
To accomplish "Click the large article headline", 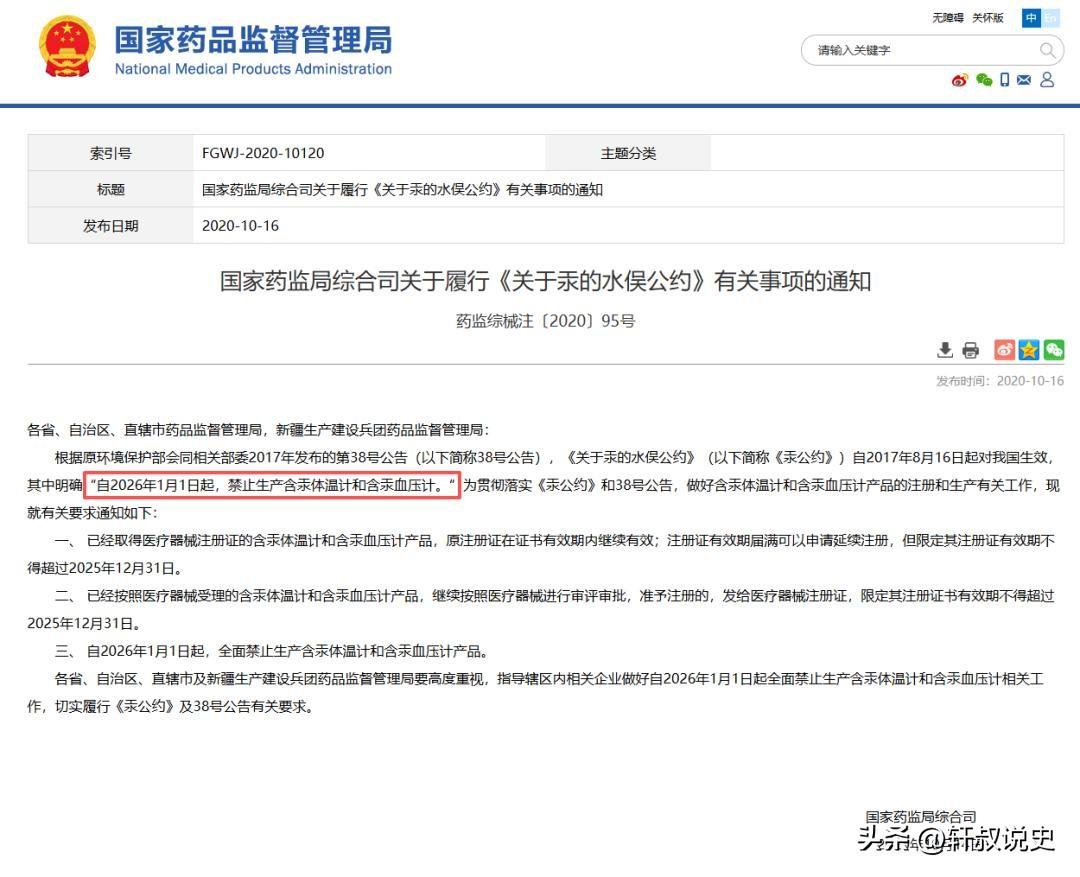I will coord(546,281).
